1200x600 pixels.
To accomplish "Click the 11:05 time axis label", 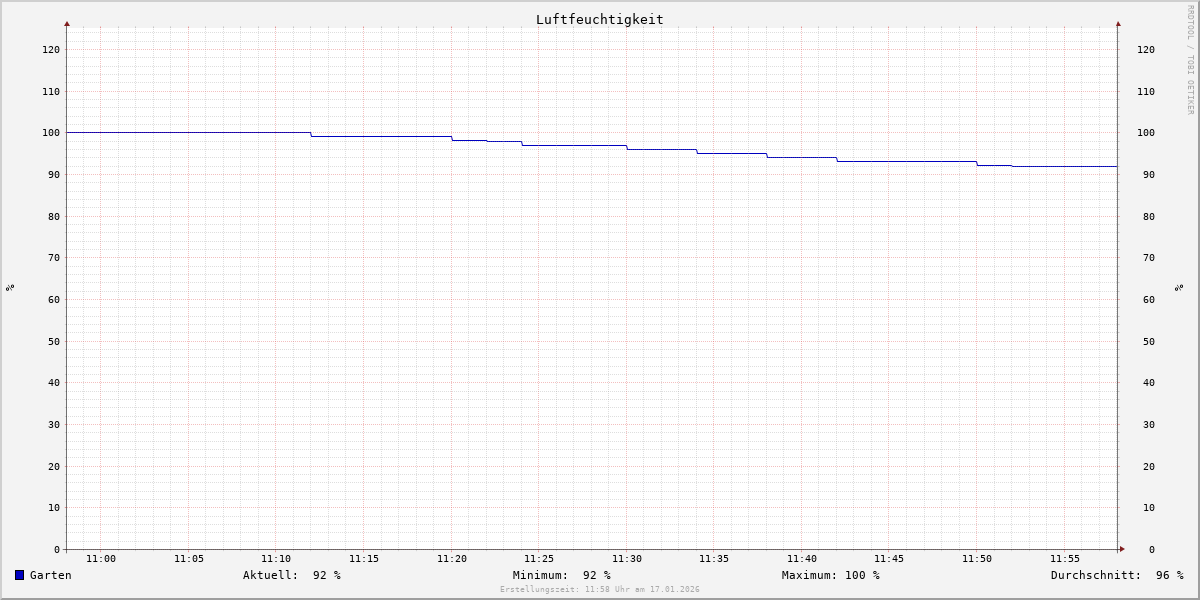I will click(189, 559).
